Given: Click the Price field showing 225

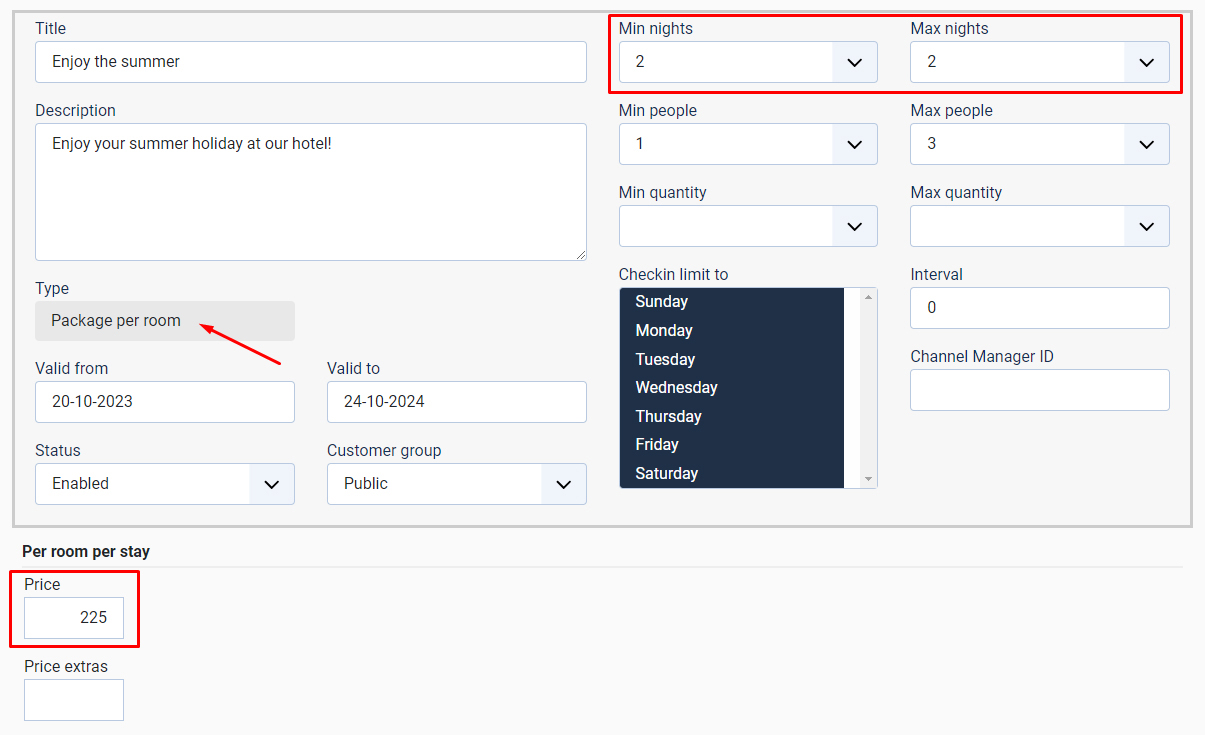Looking at the screenshot, I should (74, 618).
